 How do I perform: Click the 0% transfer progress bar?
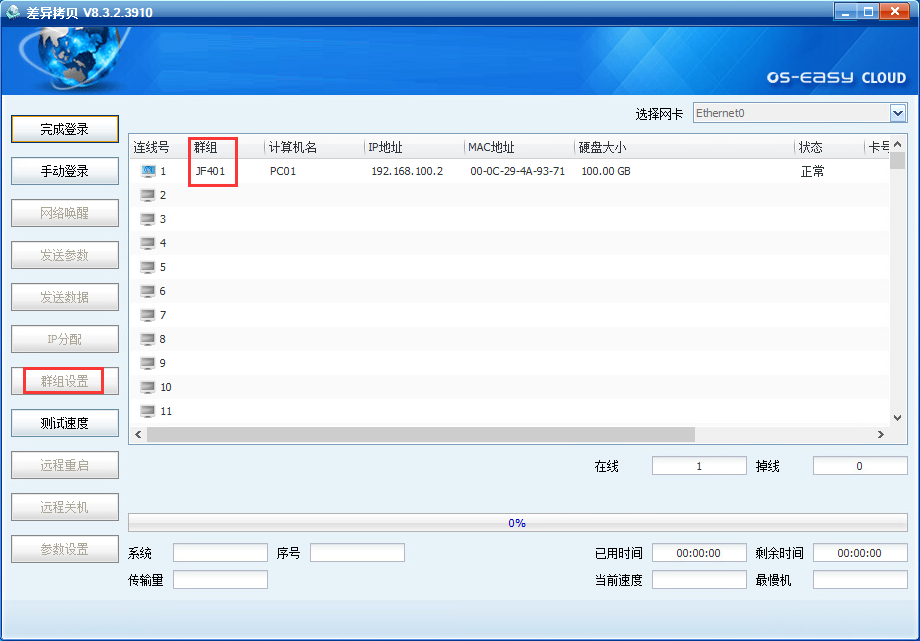pyautogui.click(x=517, y=522)
